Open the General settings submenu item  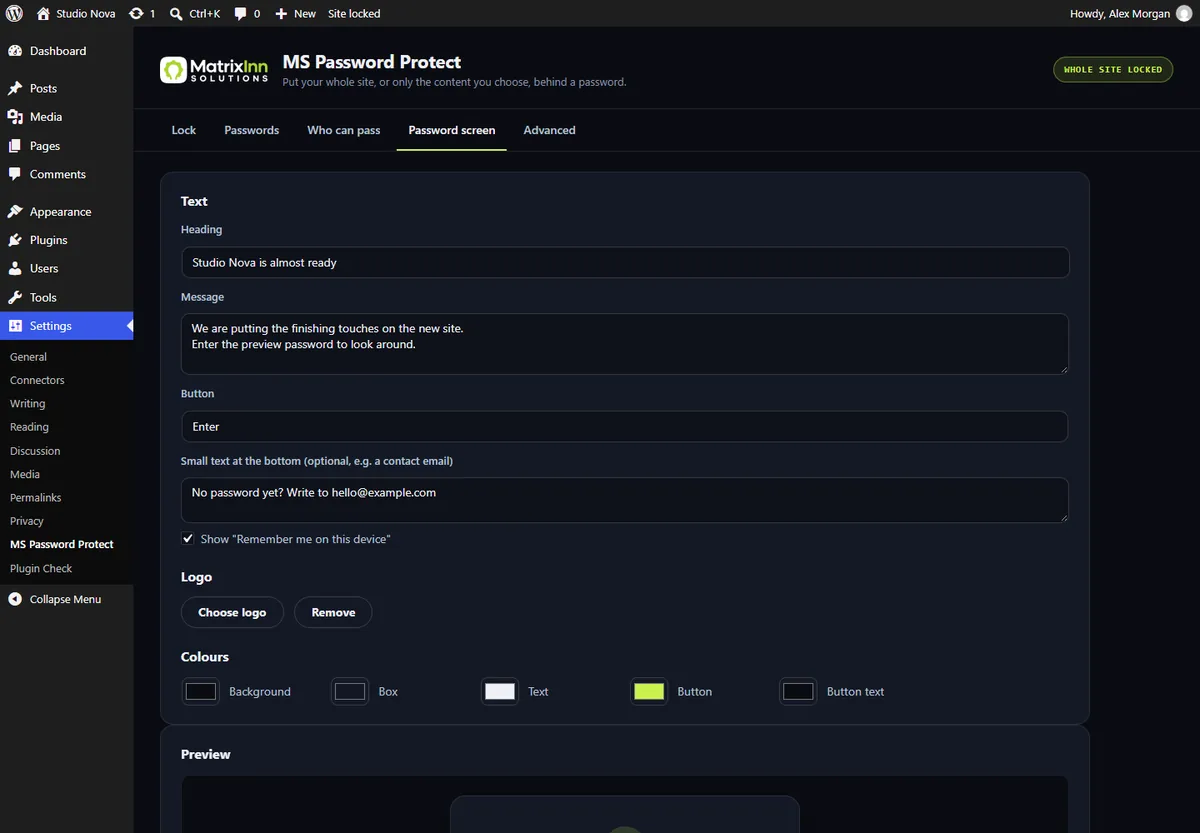tap(28, 357)
